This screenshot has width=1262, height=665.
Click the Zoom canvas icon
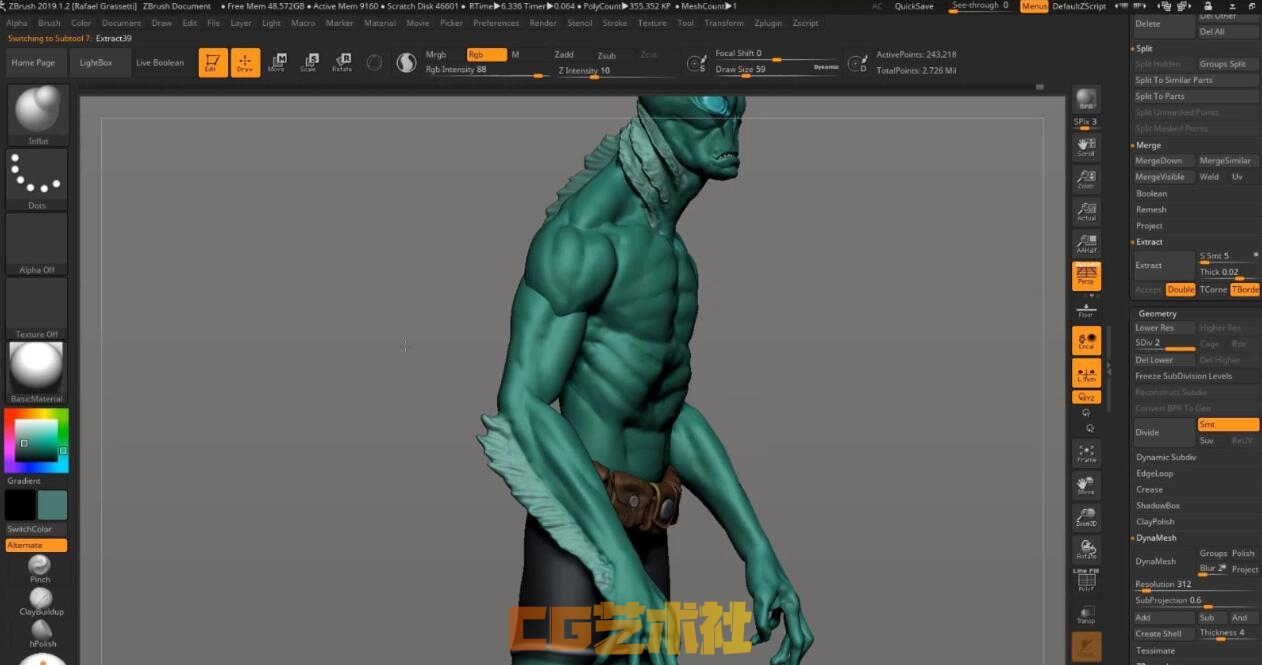(x=1086, y=180)
